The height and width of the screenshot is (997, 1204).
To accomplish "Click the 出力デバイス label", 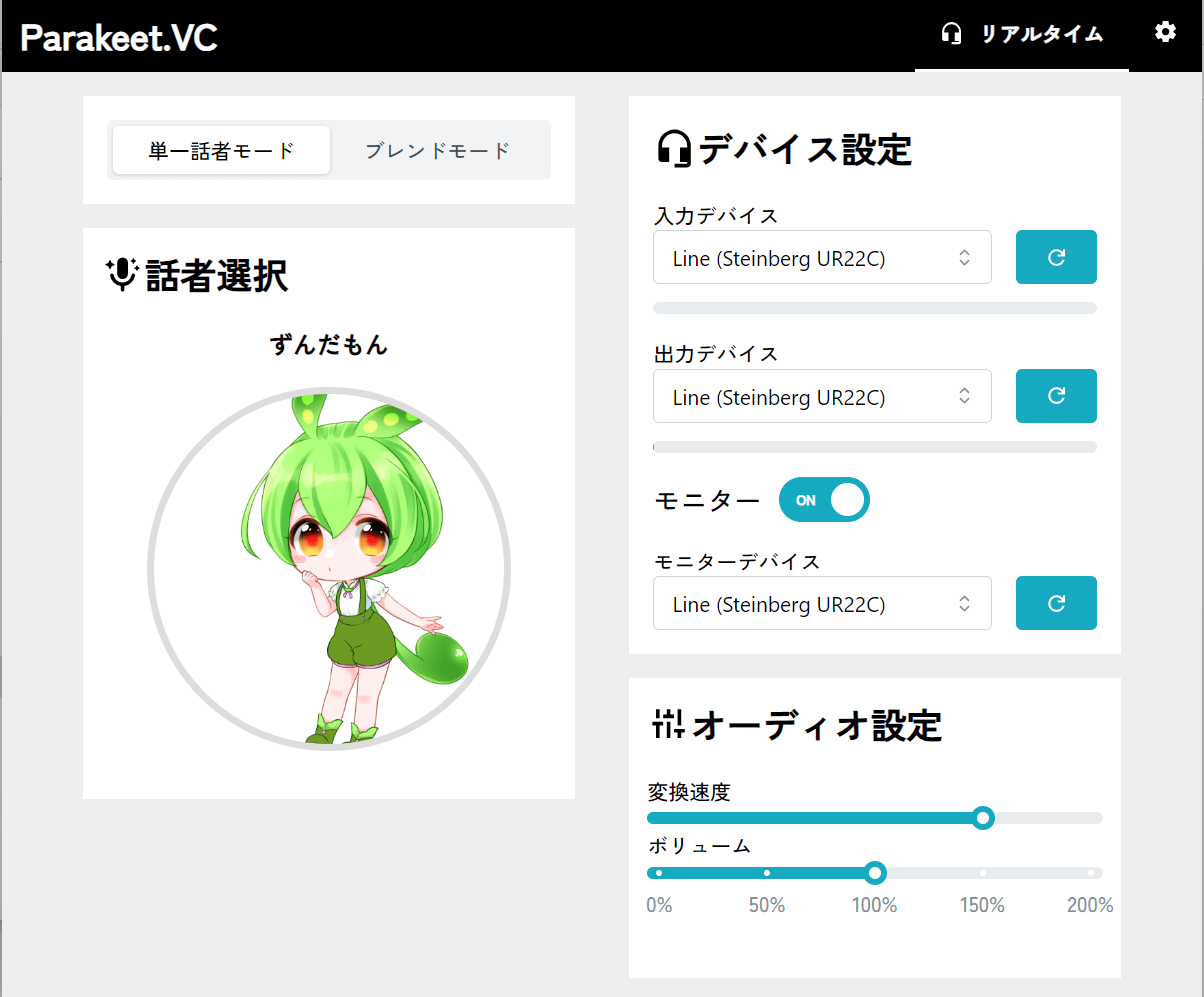I will pos(716,354).
